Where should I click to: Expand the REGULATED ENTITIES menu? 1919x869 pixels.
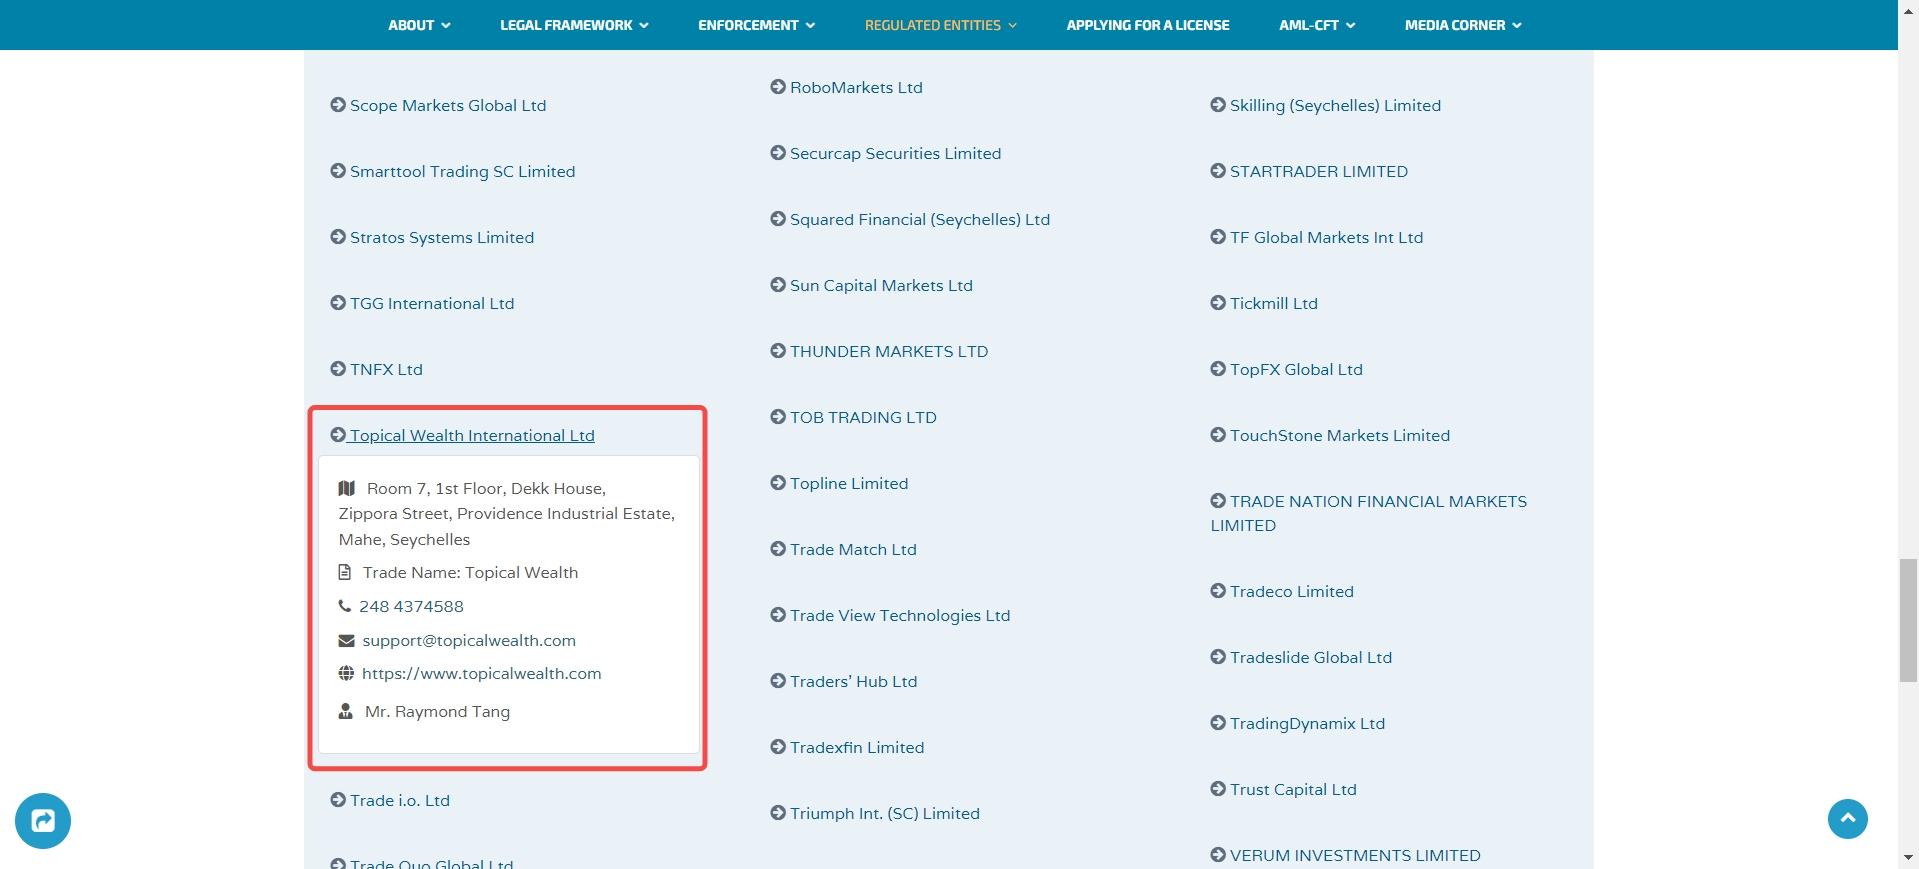pyautogui.click(x=940, y=25)
